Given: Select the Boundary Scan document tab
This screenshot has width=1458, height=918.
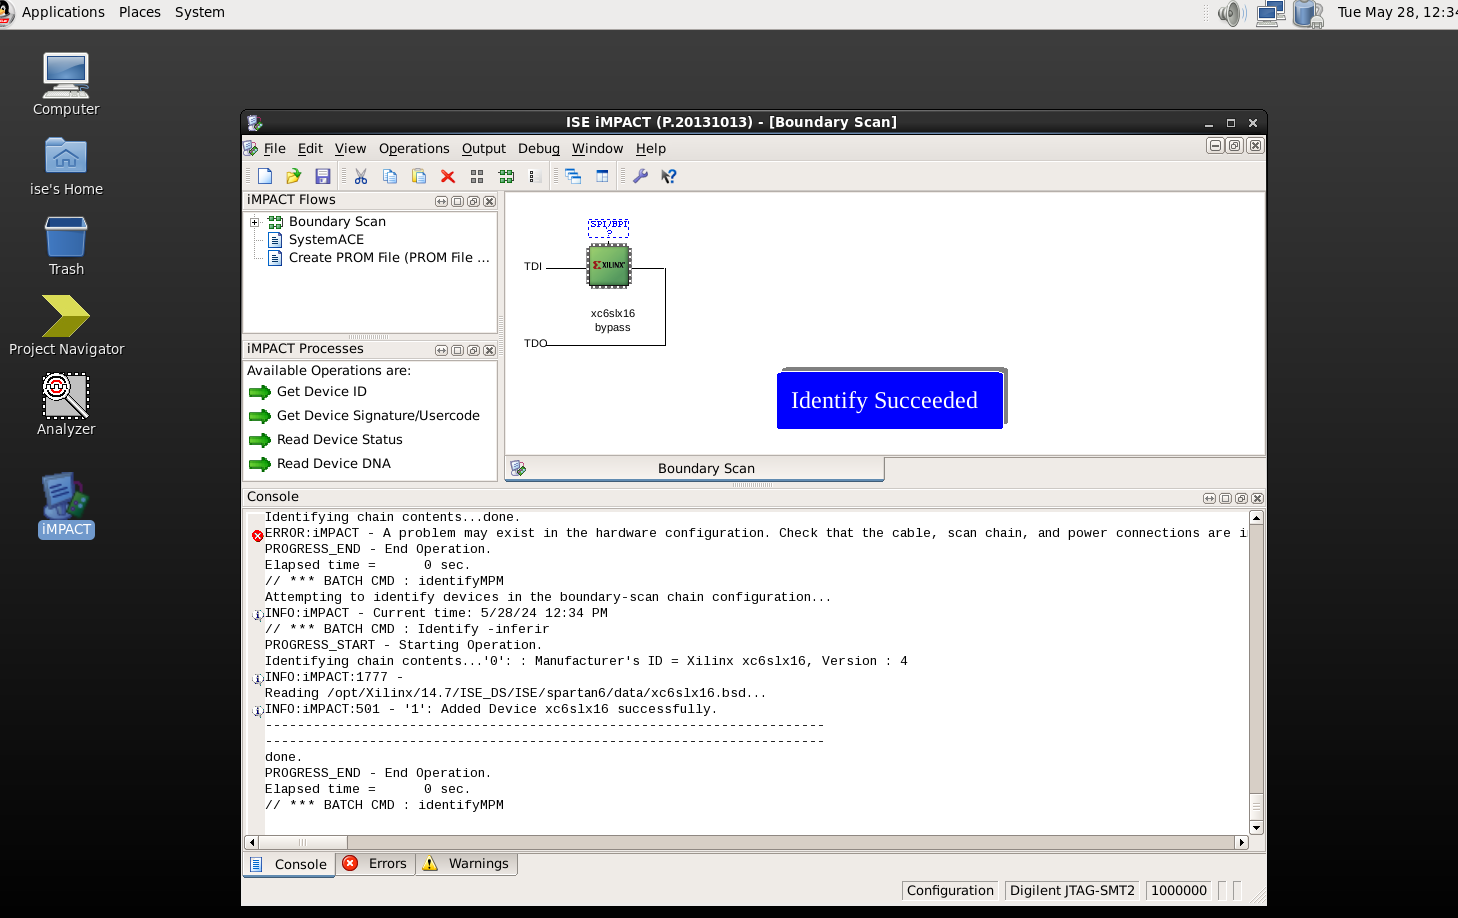Looking at the screenshot, I should (x=695, y=469).
